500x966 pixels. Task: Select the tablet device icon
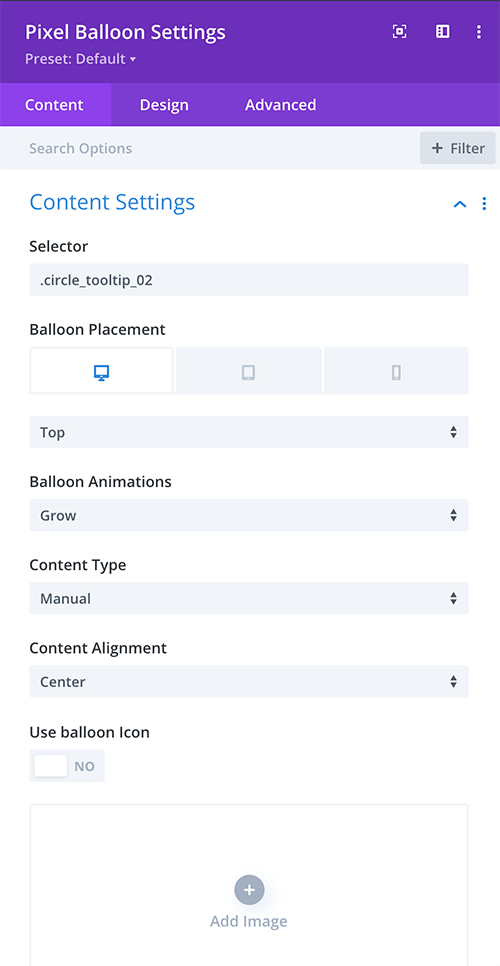[249, 371]
